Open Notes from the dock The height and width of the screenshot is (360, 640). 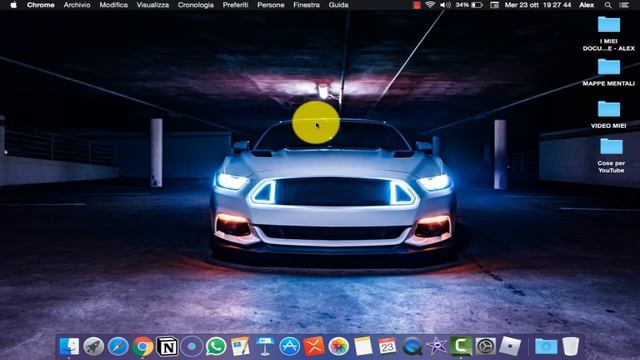(363, 347)
